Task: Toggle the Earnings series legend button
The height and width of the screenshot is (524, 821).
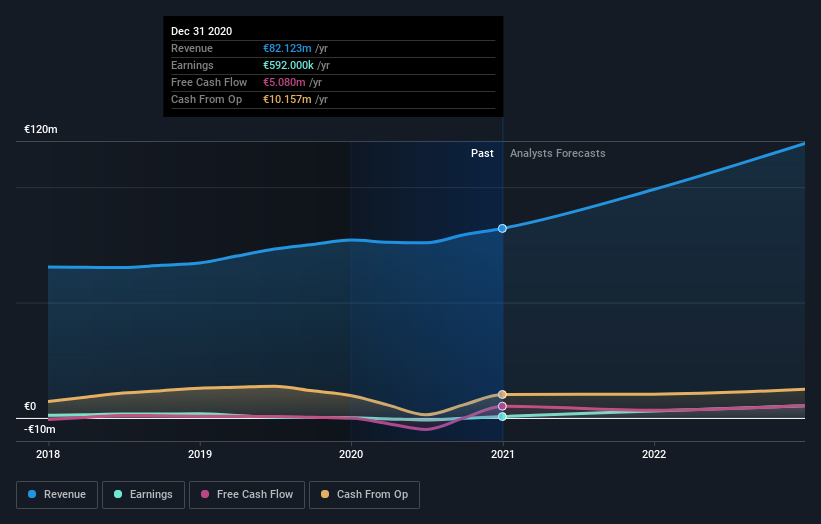Action: click(x=143, y=495)
